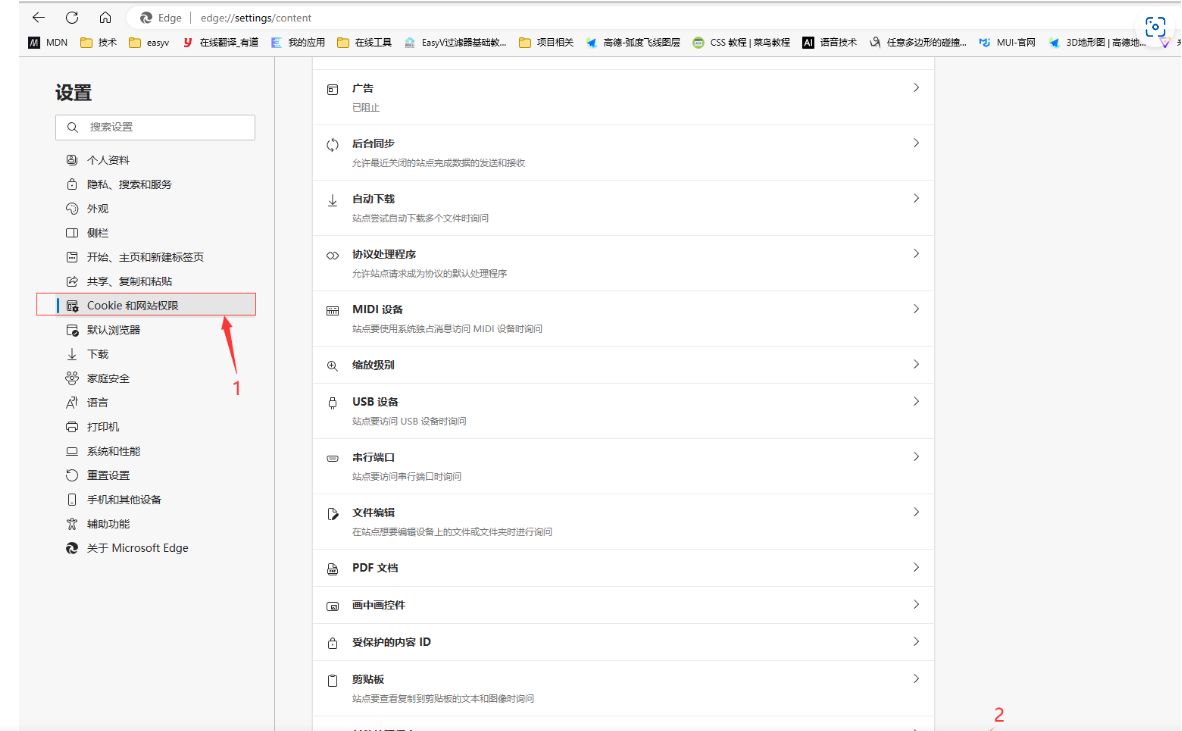Click the 广告 ads permission icon
This screenshot has width=1182, height=731.
coord(332,89)
